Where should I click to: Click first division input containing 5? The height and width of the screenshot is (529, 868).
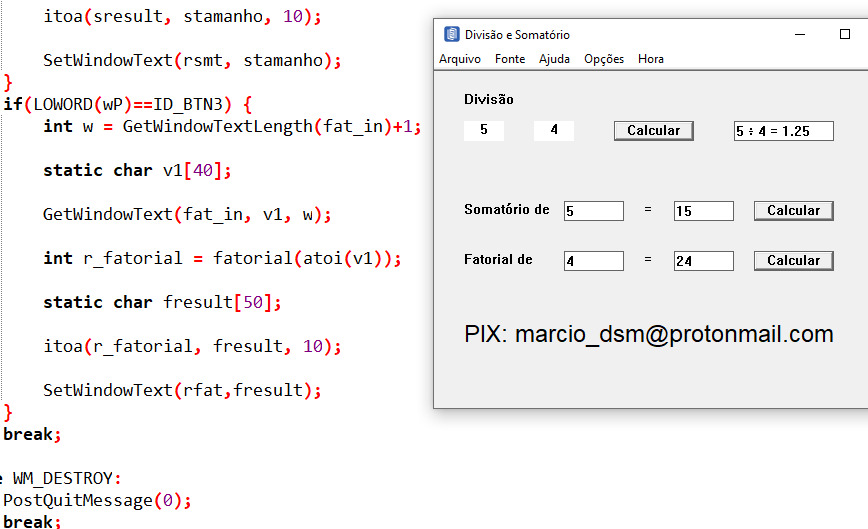(x=484, y=131)
